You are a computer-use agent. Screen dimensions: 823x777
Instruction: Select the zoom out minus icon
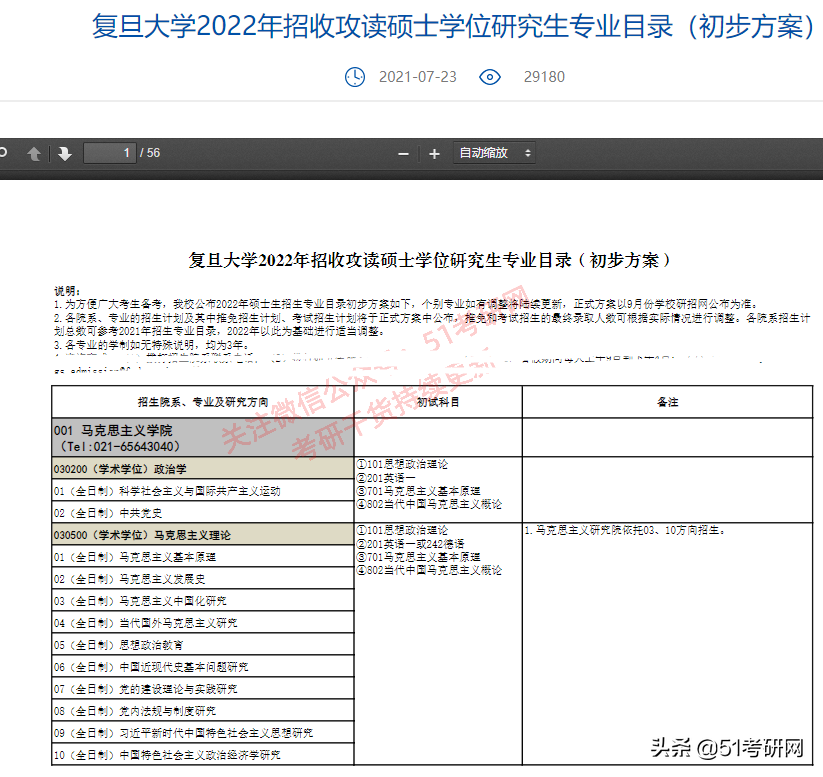click(x=402, y=153)
